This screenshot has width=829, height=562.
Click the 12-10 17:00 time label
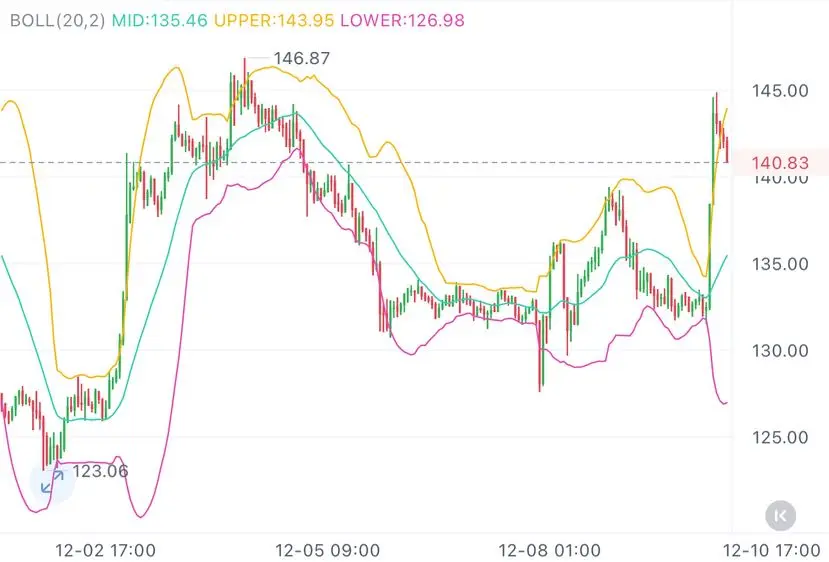click(x=771, y=550)
